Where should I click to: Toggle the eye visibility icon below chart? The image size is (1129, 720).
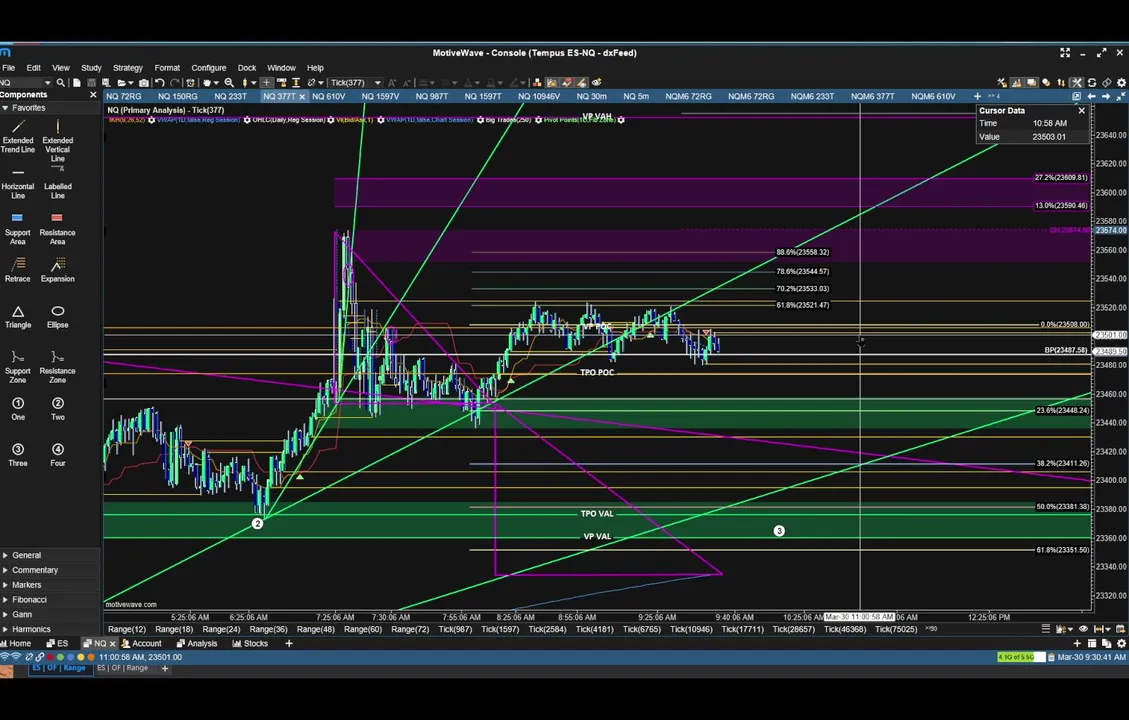click(x=1083, y=629)
